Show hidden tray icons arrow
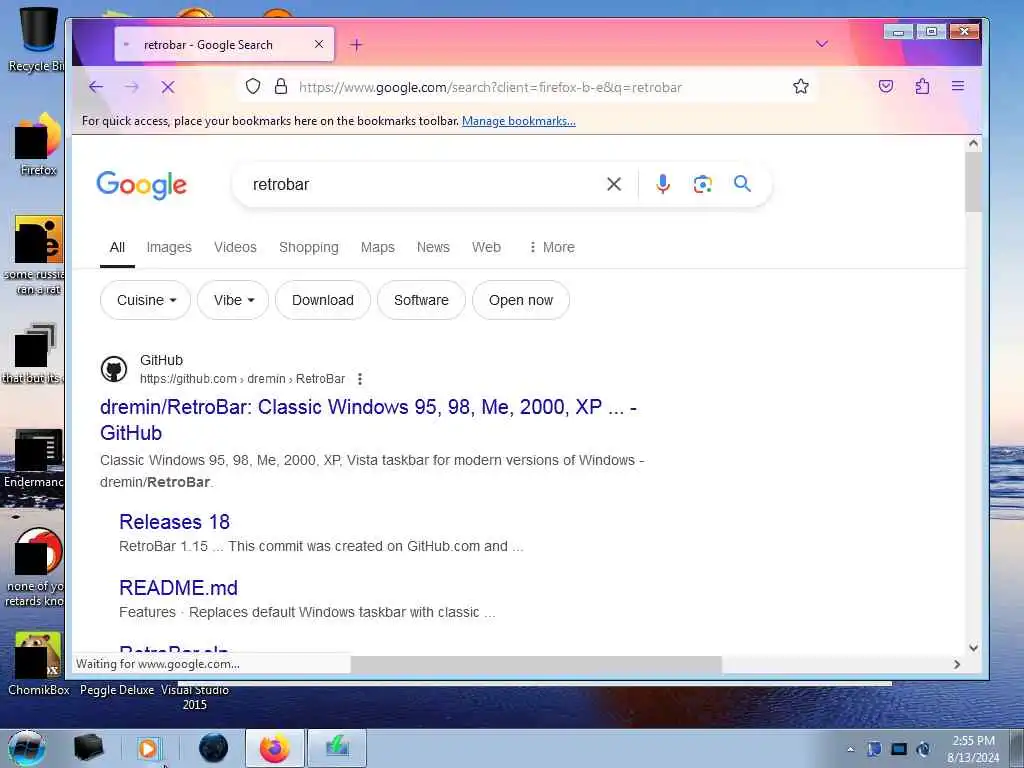1024x768 pixels. 850,749
